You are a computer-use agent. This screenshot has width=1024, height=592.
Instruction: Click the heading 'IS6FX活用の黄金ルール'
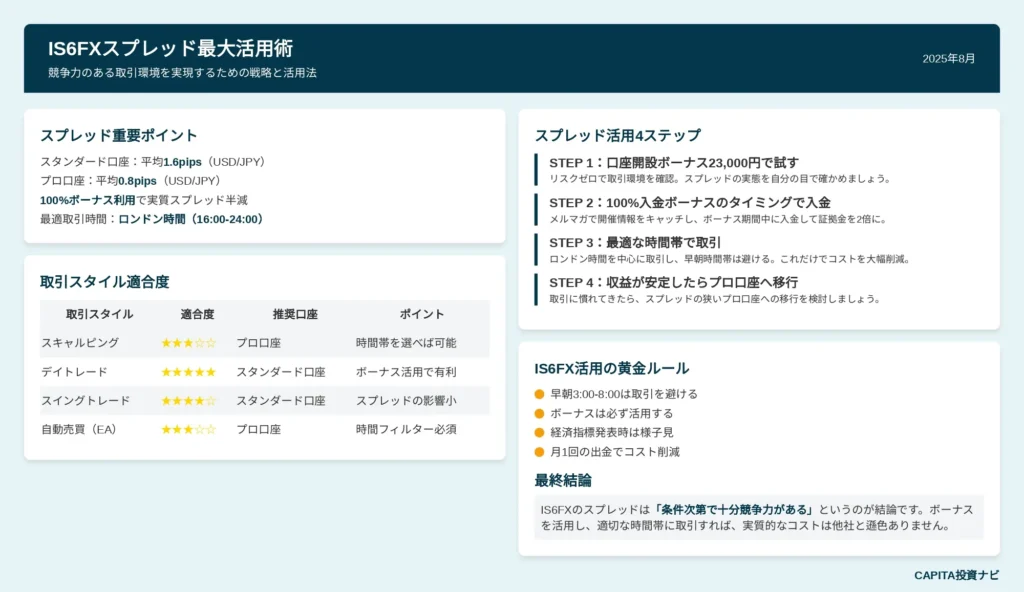coord(611,369)
